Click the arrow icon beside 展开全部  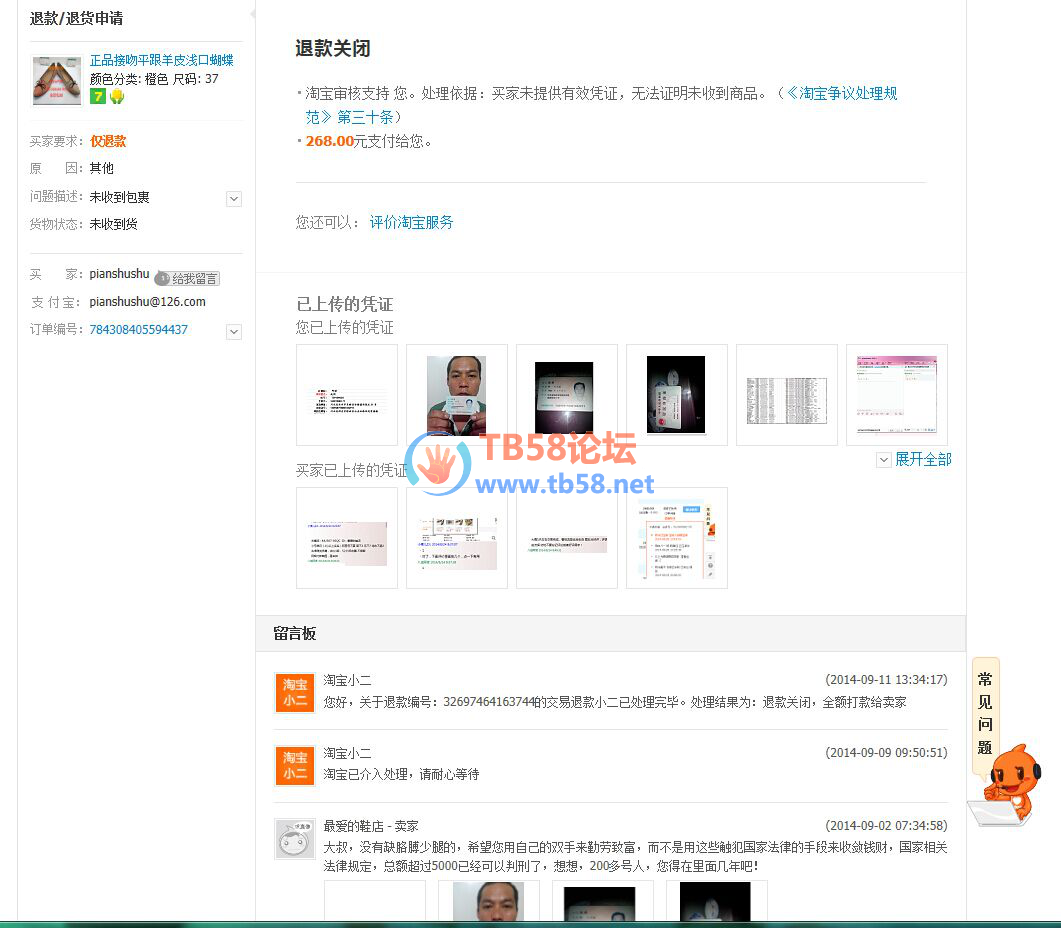(x=884, y=460)
